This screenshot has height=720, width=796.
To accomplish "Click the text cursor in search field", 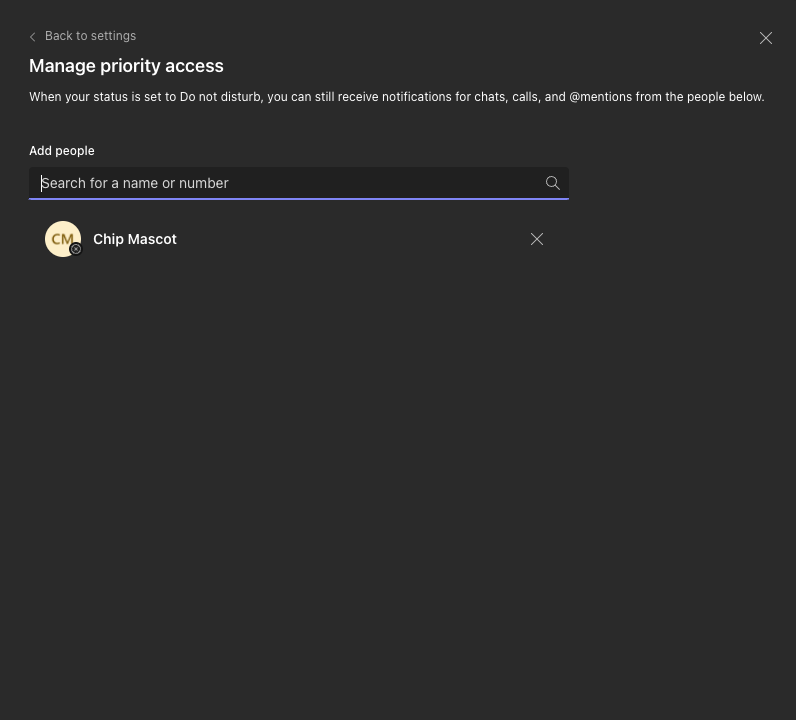I will point(41,183).
